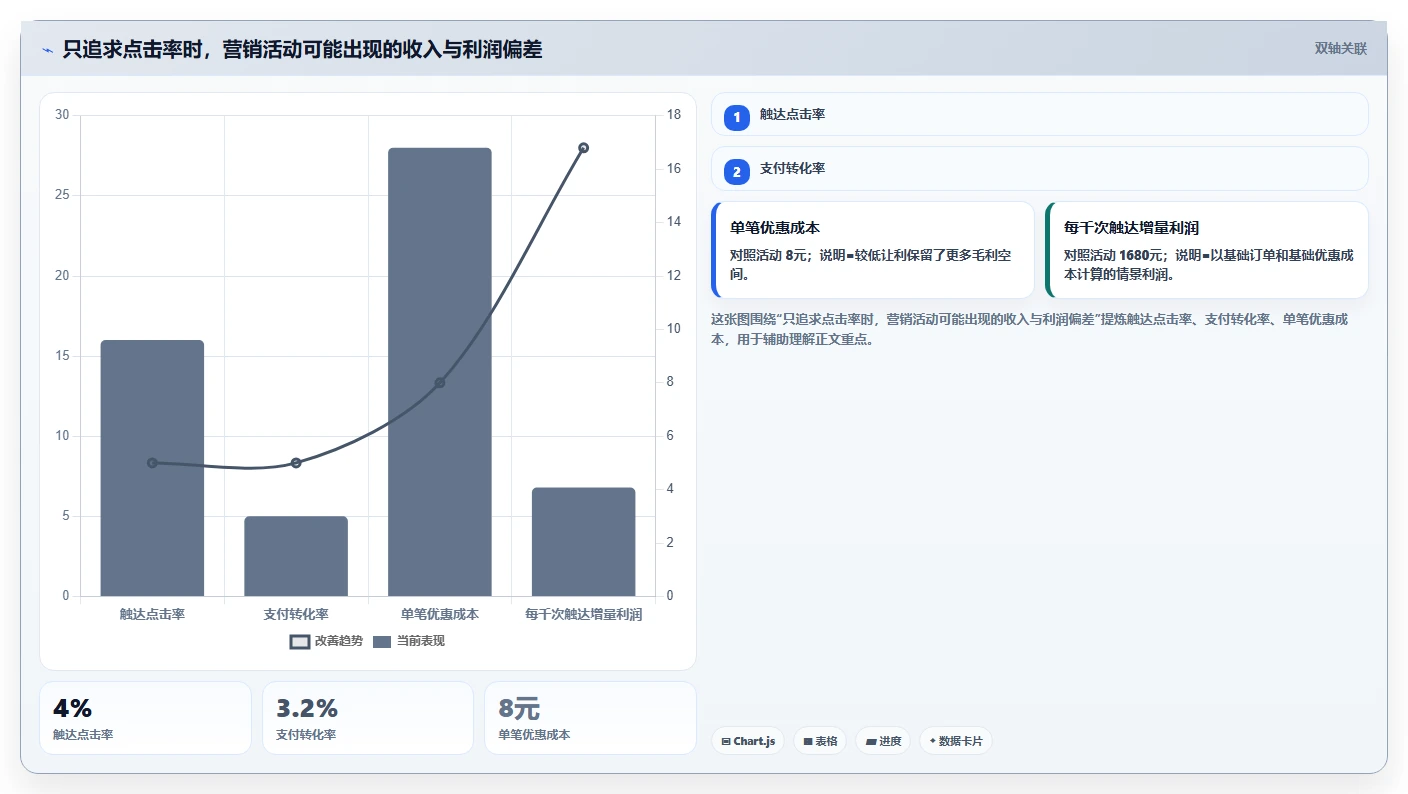
Task: Click the icon inside the 进度 chip
Action: (870, 742)
